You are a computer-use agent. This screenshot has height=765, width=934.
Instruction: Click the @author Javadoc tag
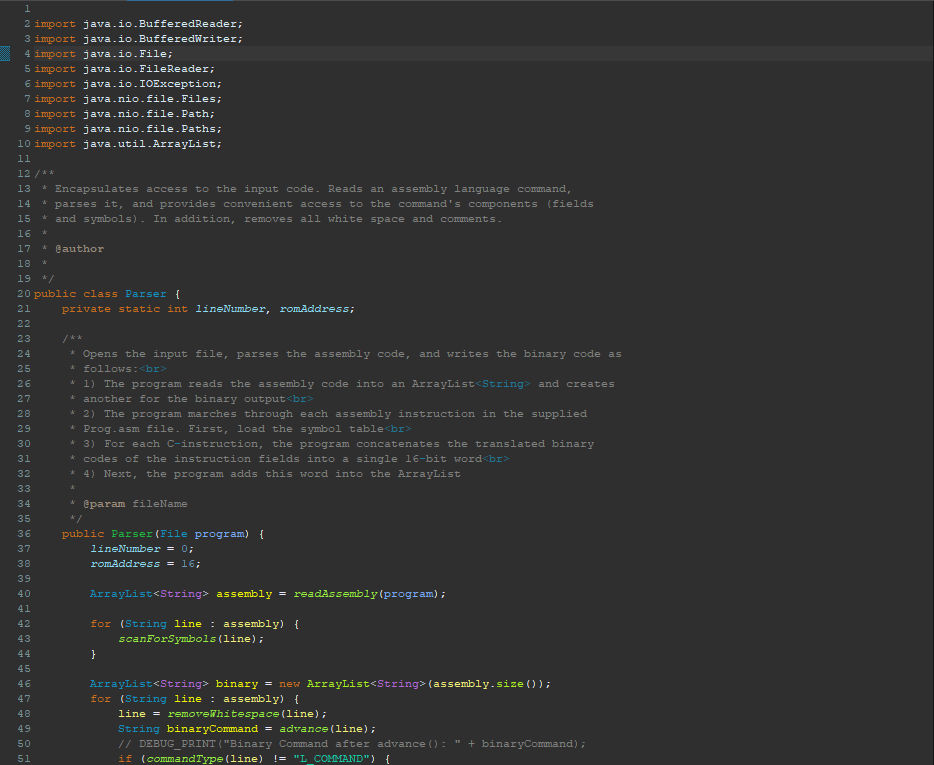[79, 249]
